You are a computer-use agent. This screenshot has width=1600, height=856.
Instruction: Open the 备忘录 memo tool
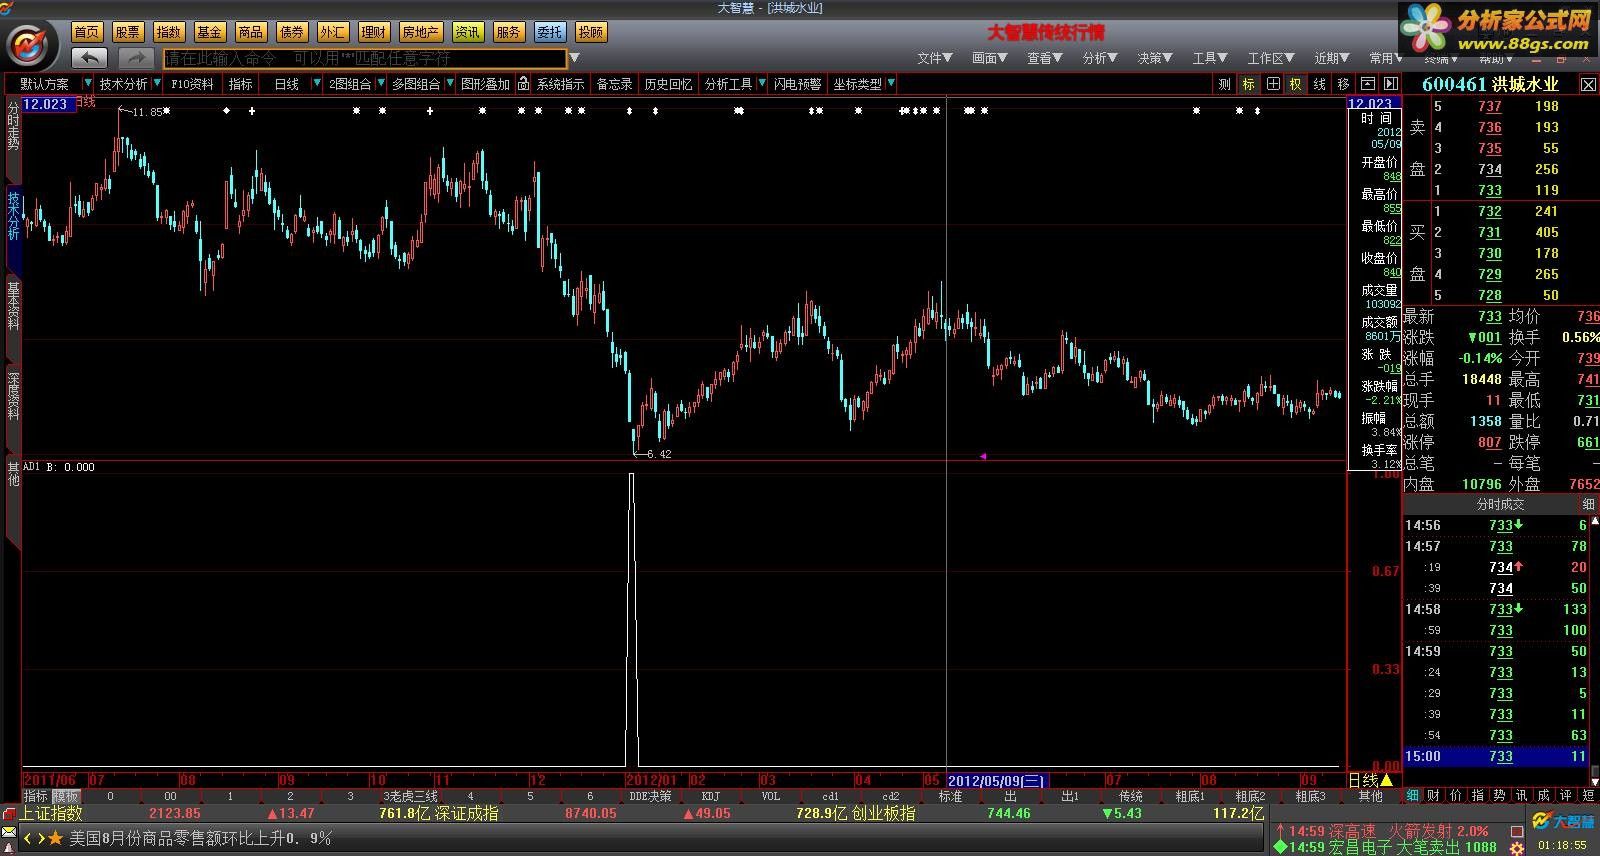614,84
